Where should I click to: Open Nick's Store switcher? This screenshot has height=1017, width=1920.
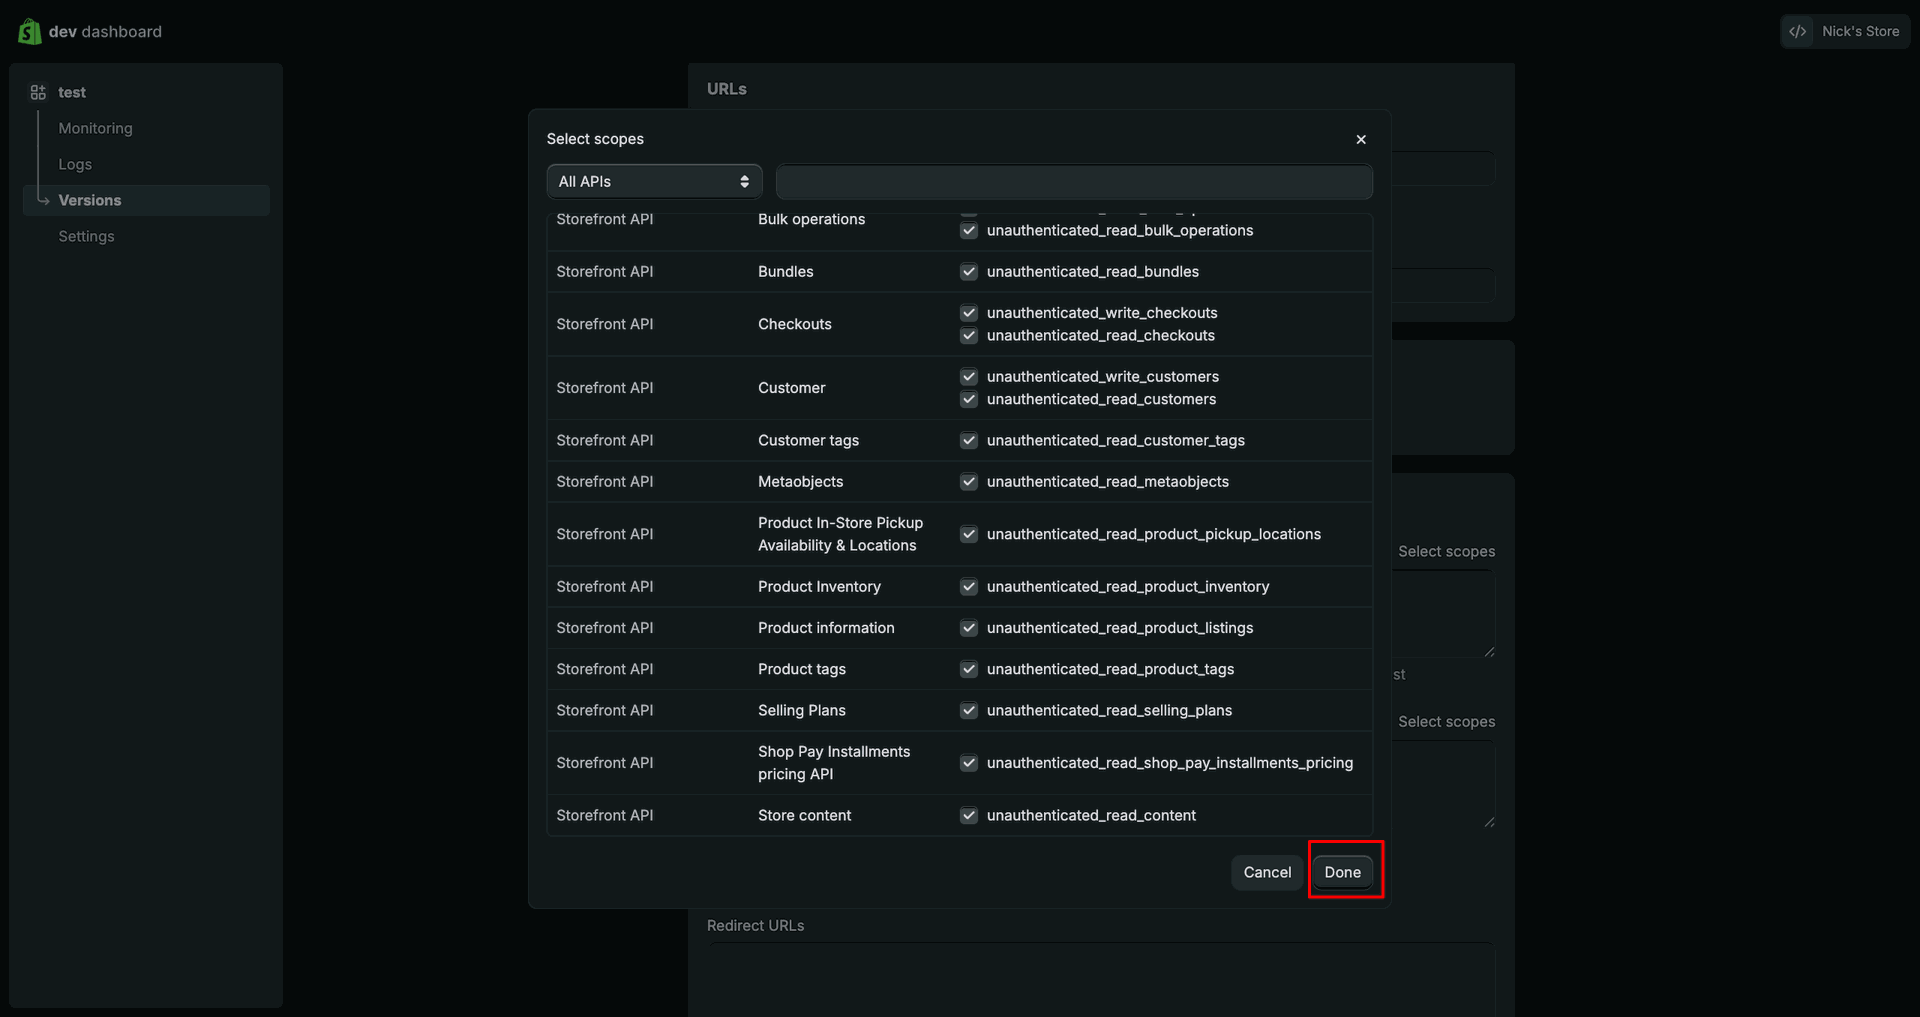(1845, 32)
